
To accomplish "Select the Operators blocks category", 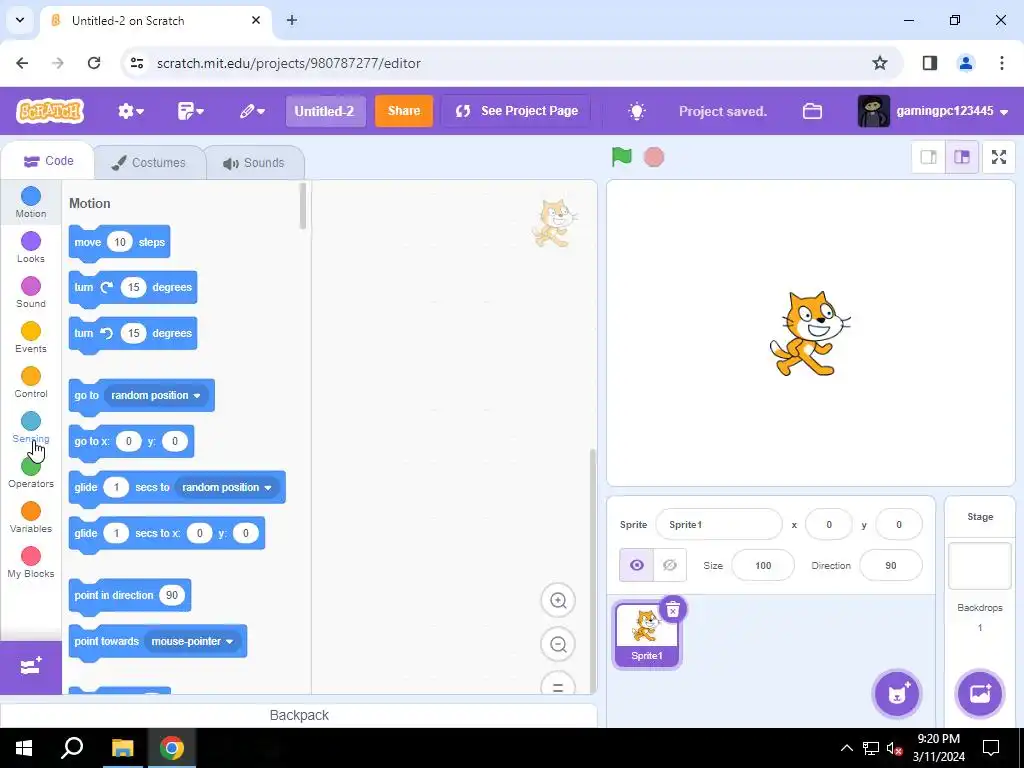I will pyautogui.click(x=31, y=472).
